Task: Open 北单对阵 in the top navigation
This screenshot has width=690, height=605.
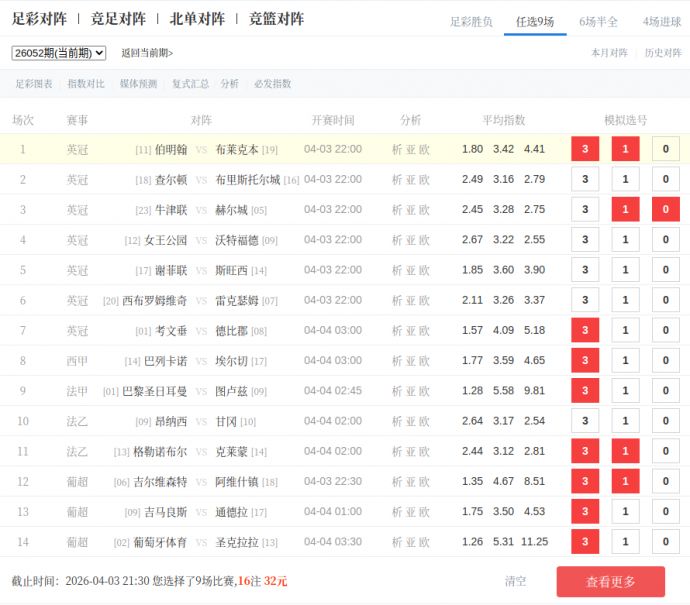Action: (x=197, y=19)
